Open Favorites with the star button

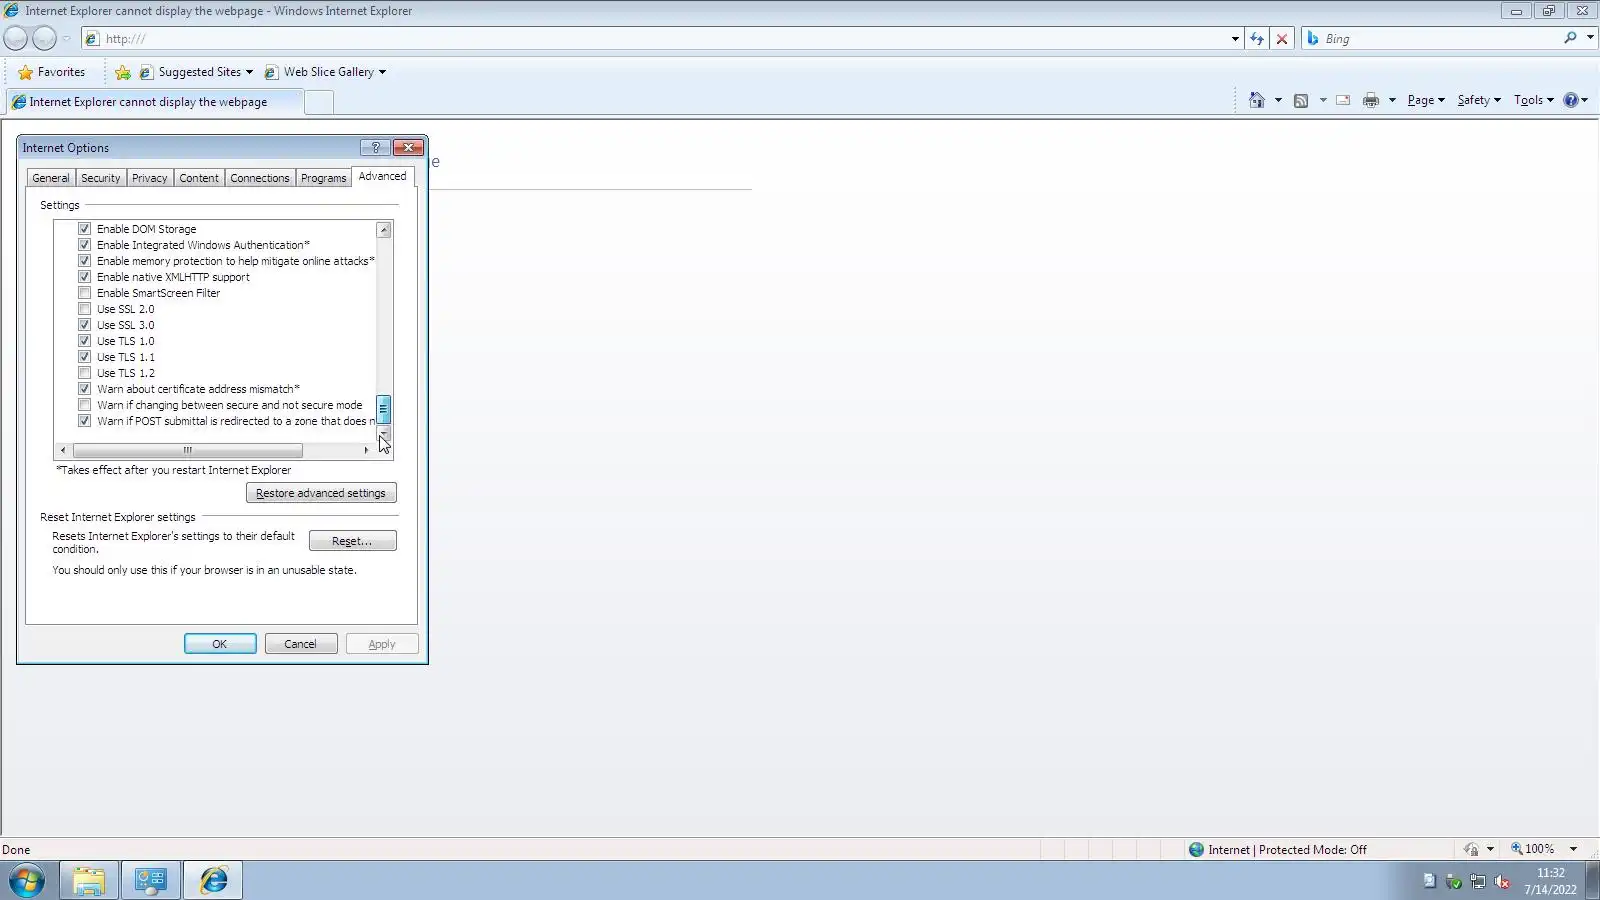click(x=51, y=72)
